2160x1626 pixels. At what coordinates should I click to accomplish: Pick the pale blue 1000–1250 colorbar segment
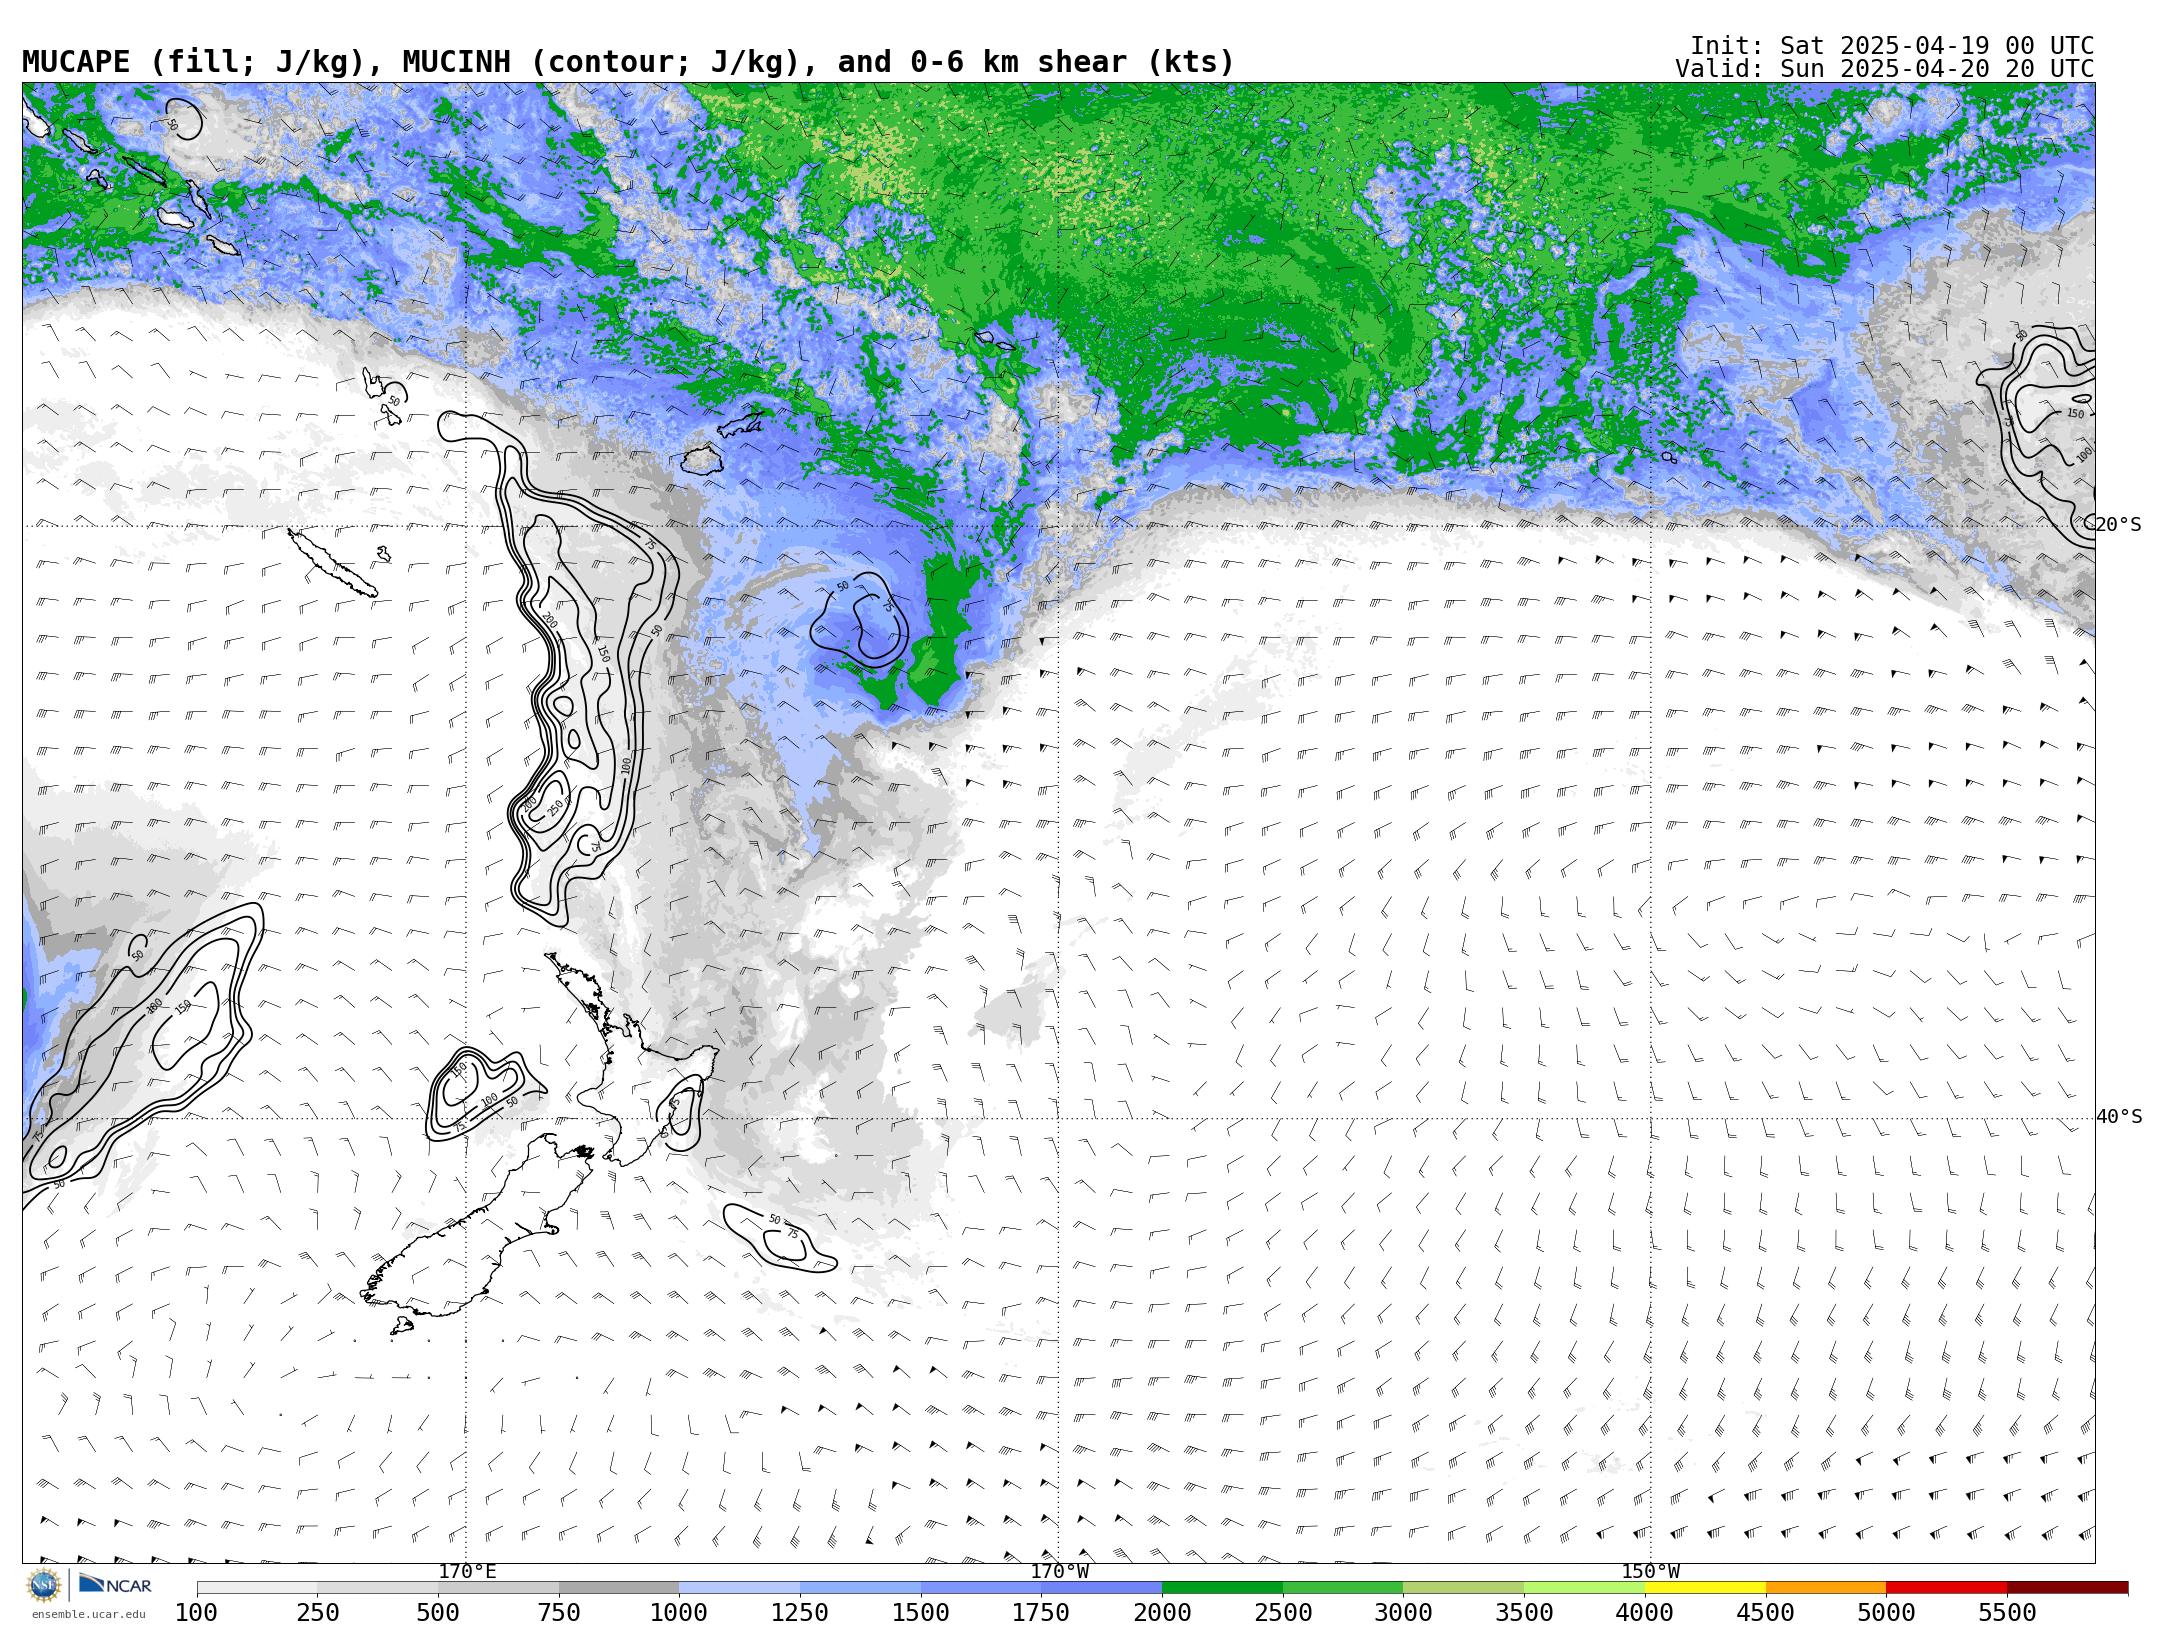coord(739,1588)
